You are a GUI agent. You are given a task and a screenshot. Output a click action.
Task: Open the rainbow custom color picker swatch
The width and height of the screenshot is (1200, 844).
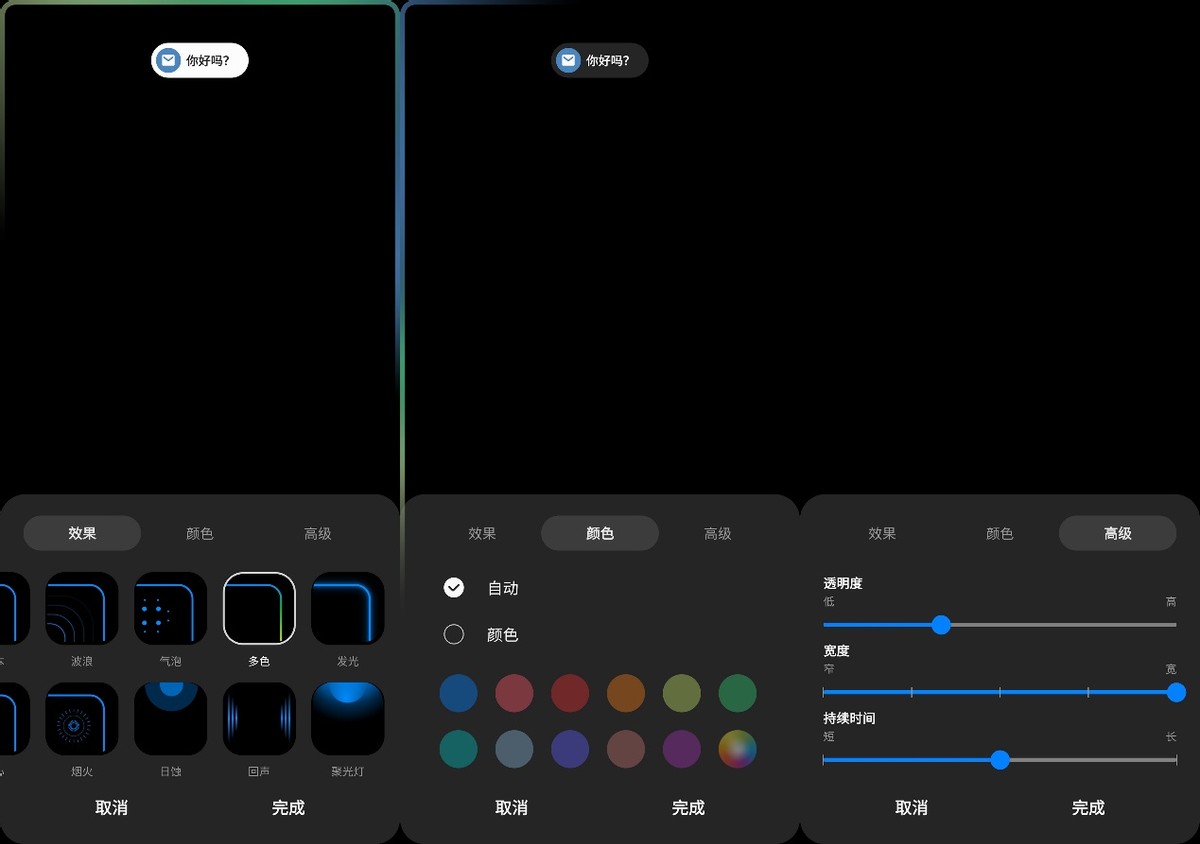(738, 749)
